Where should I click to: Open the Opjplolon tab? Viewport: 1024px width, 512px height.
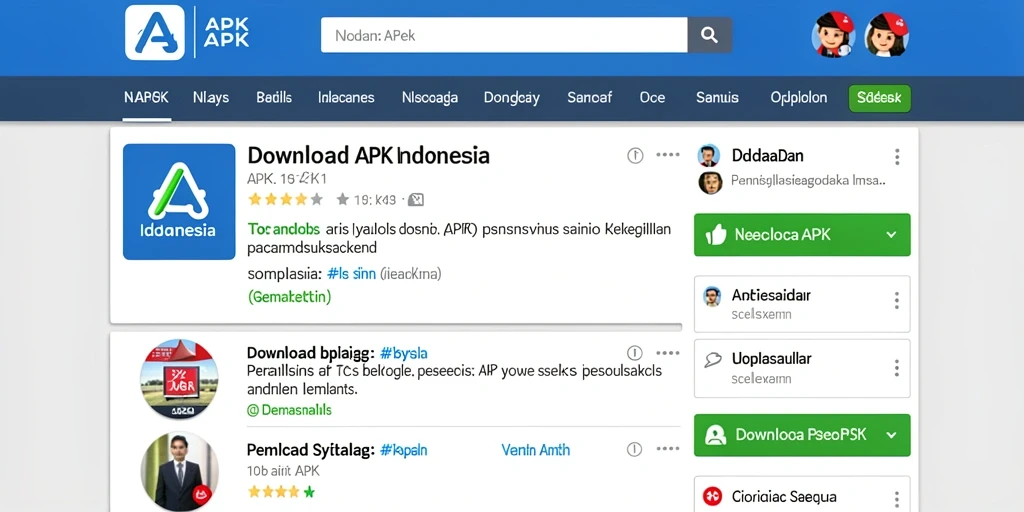799,98
